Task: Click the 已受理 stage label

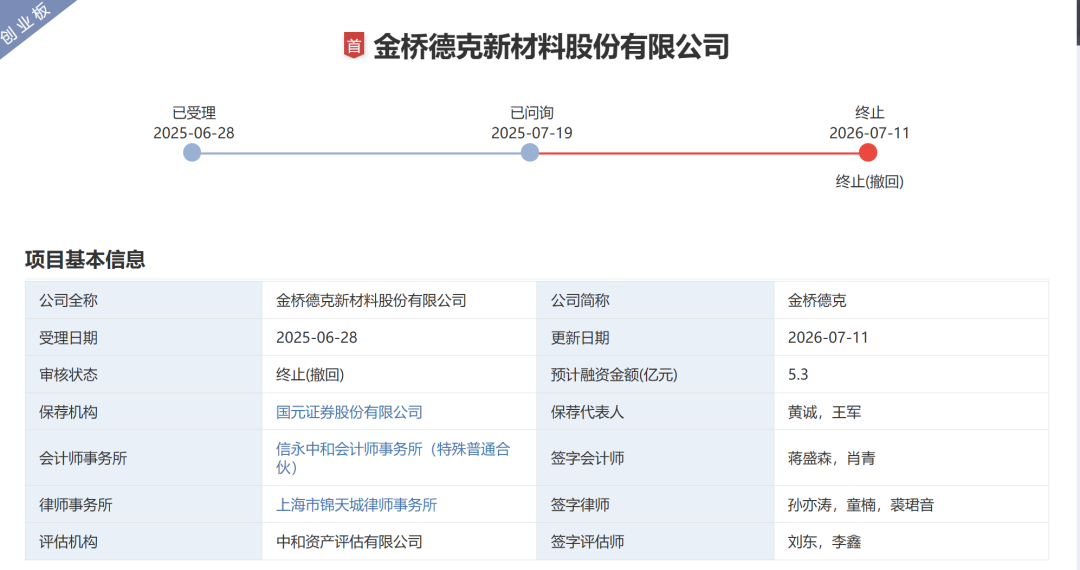Action: coord(194,113)
